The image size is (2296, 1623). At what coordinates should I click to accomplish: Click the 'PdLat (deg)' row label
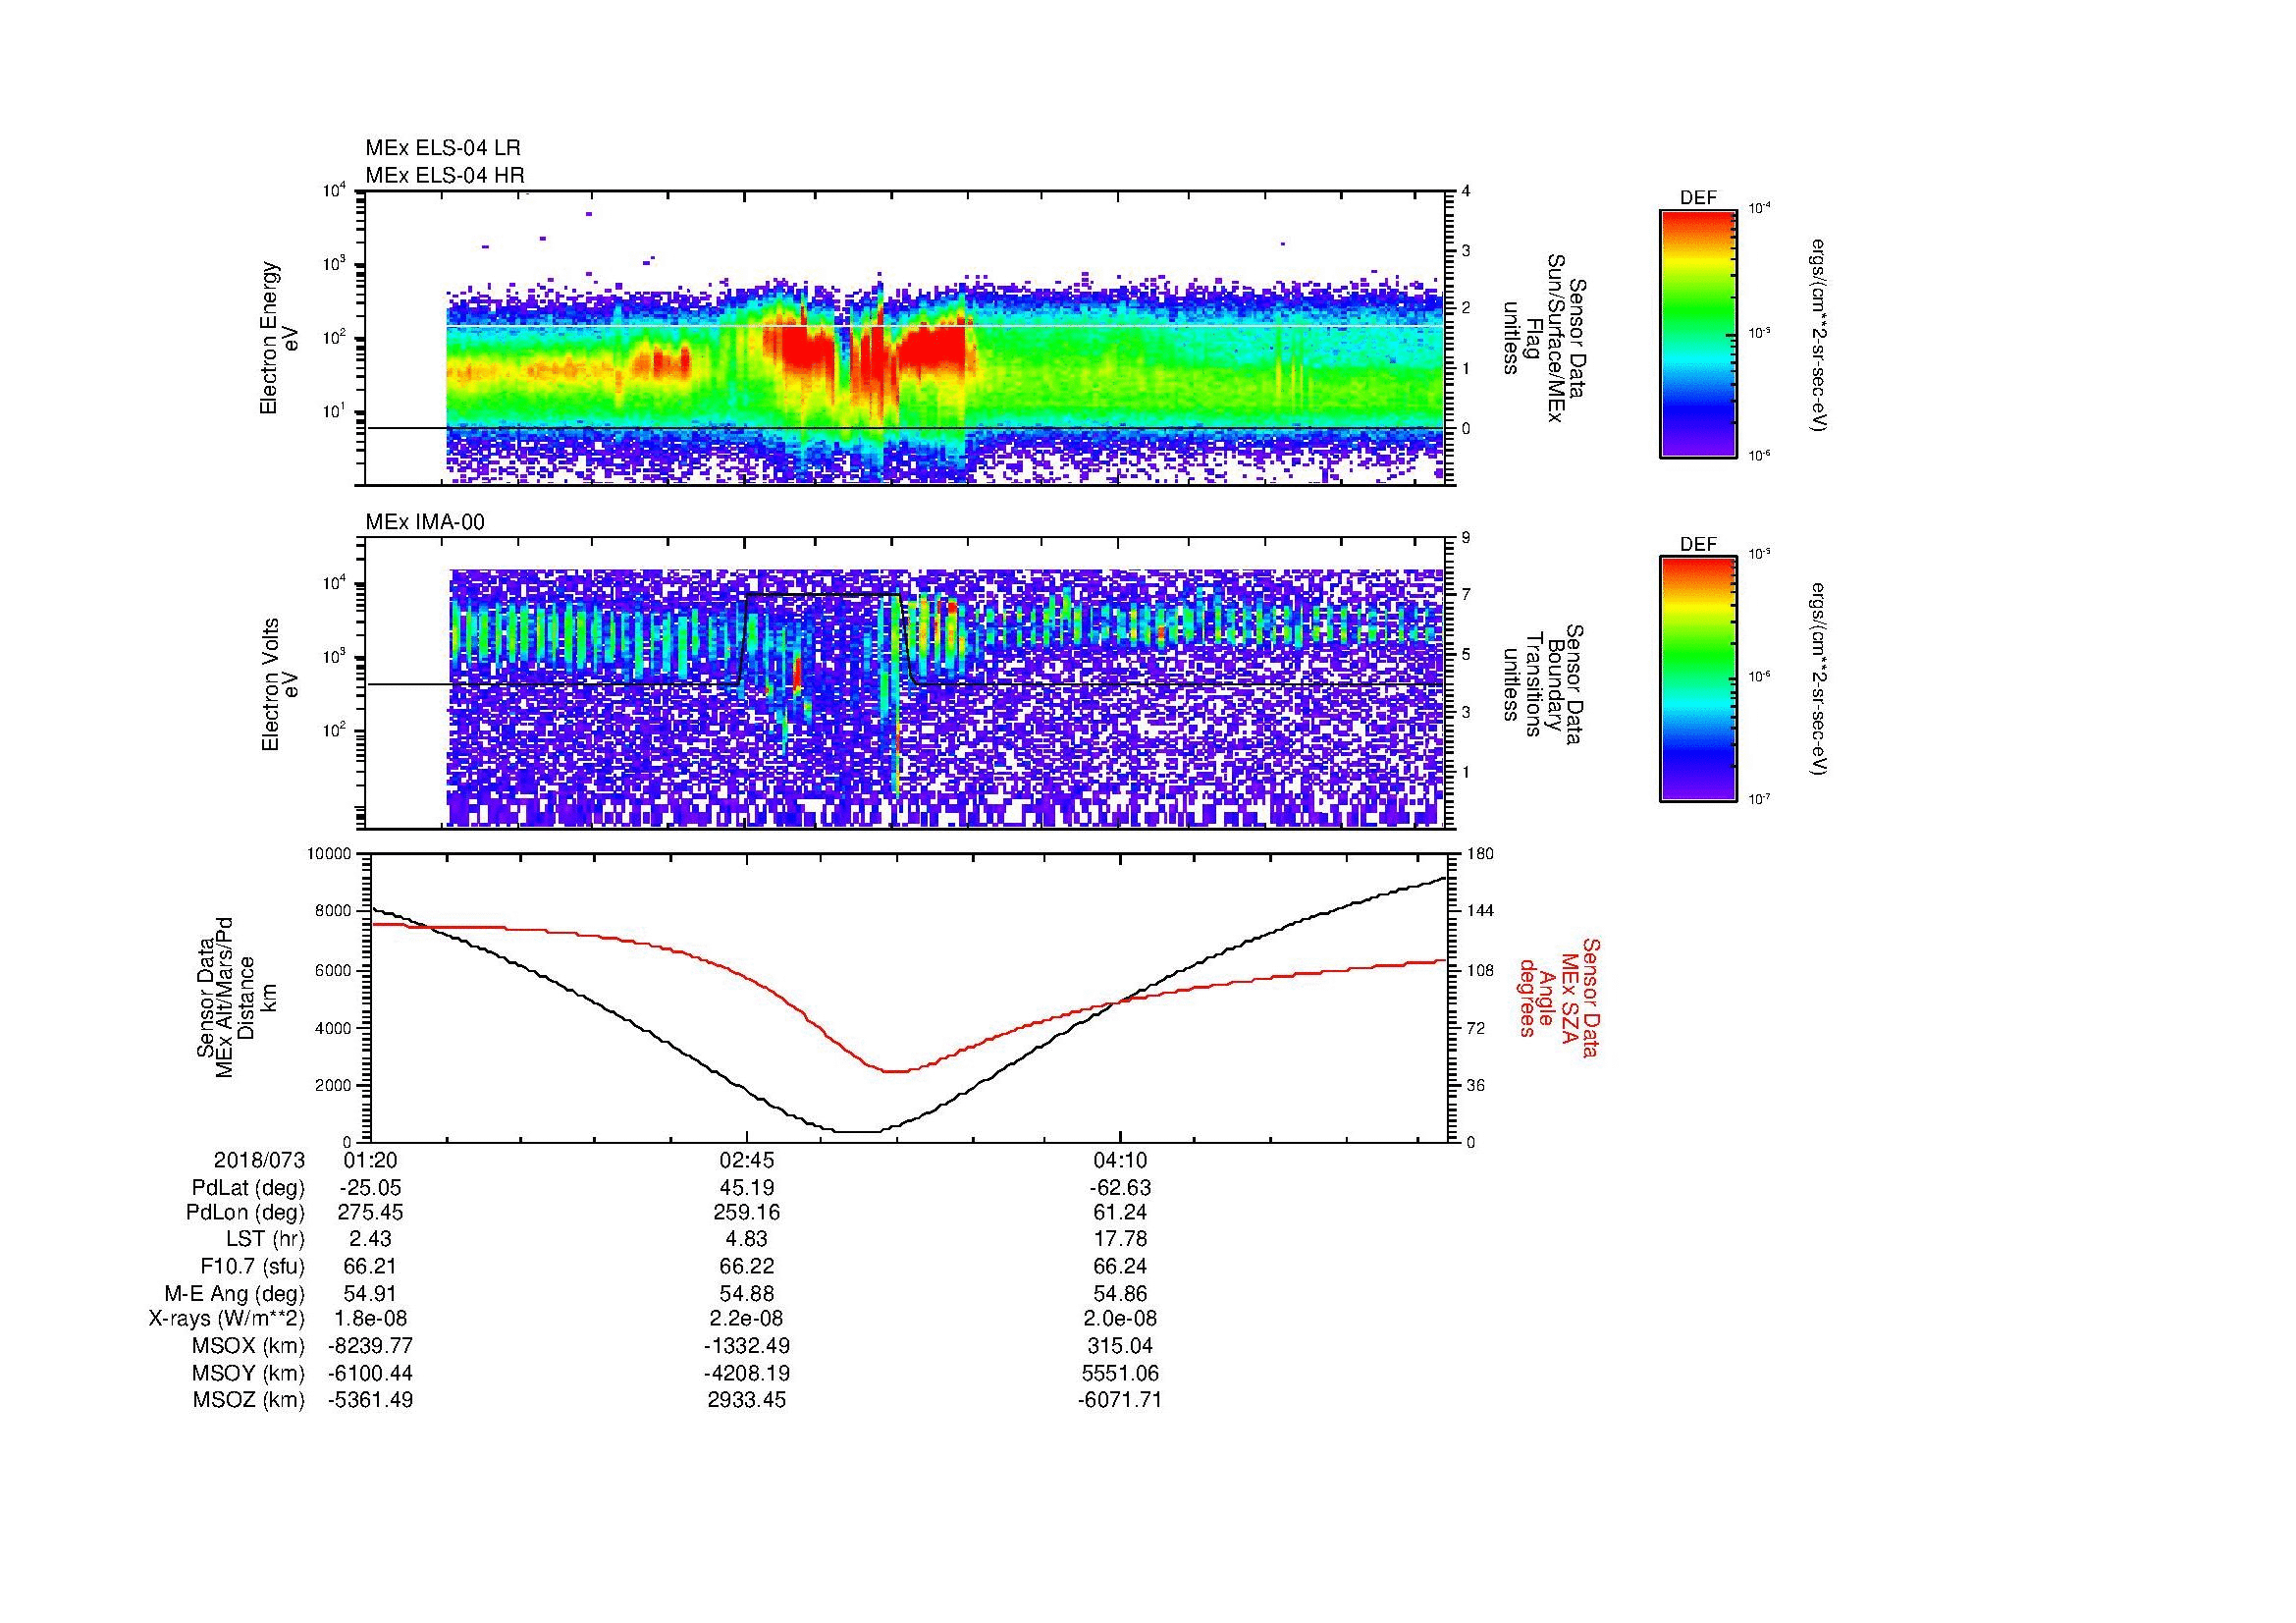[248, 1188]
